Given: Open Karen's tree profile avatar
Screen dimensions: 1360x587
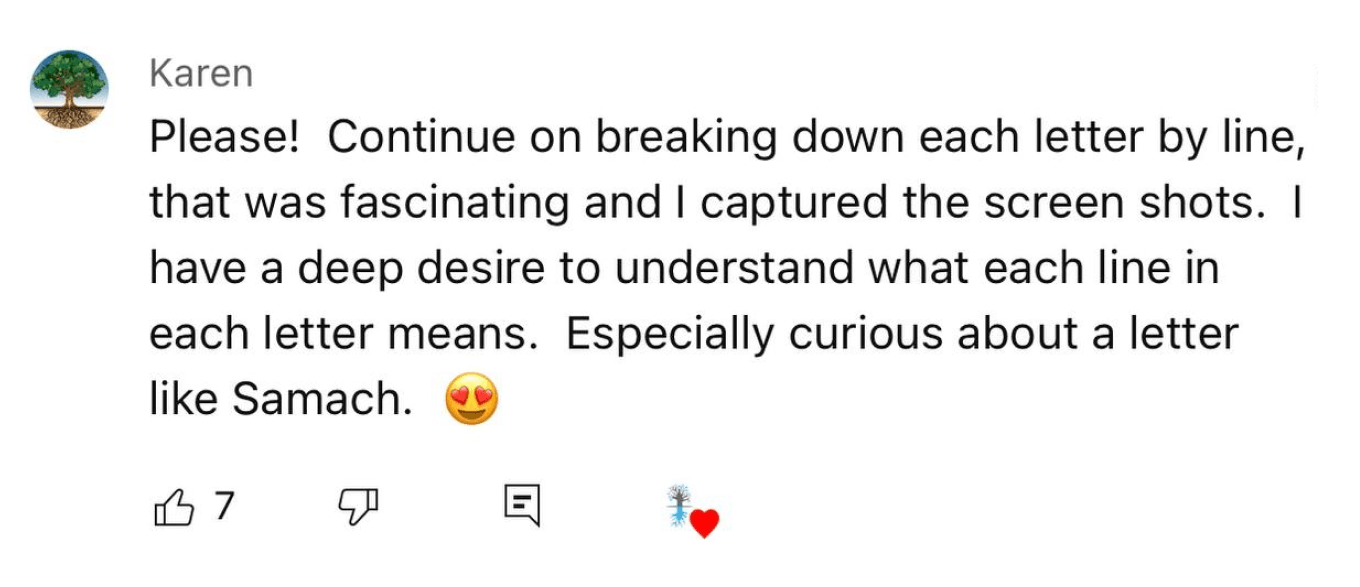Looking at the screenshot, I should click(x=70, y=89).
